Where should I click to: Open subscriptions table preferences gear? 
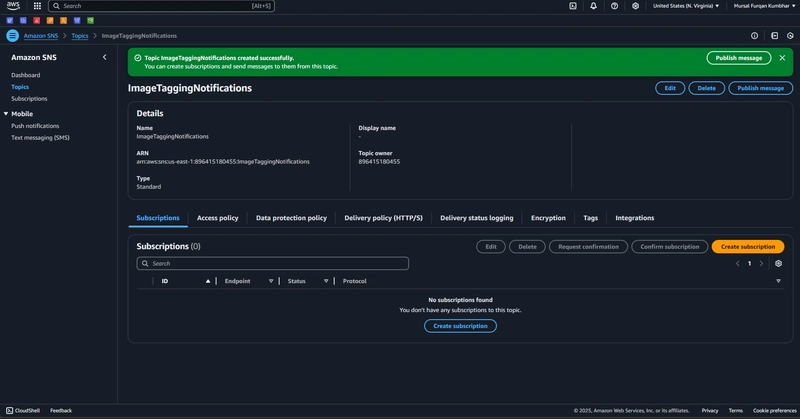pyautogui.click(x=778, y=263)
